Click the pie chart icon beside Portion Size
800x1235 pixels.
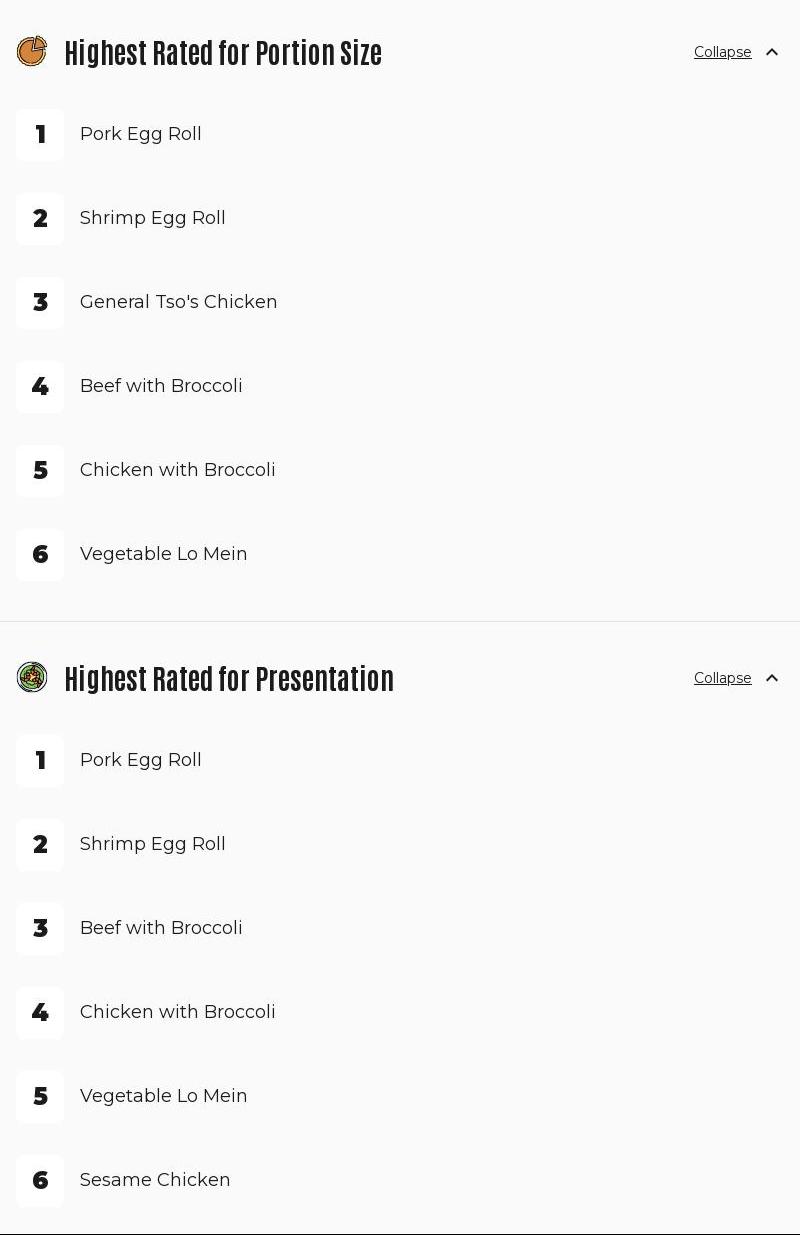[x=32, y=52]
